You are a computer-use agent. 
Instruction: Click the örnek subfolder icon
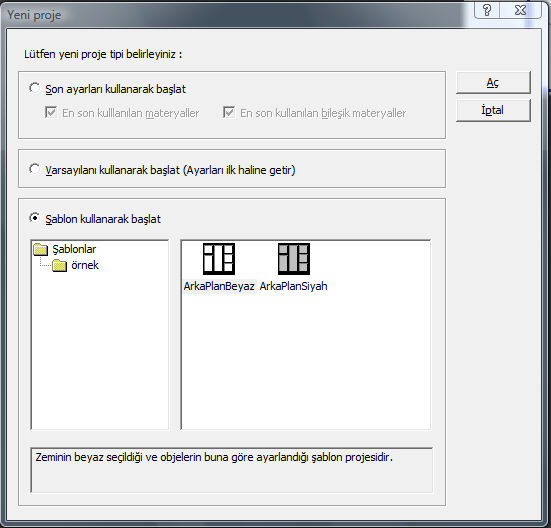click(x=59, y=266)
